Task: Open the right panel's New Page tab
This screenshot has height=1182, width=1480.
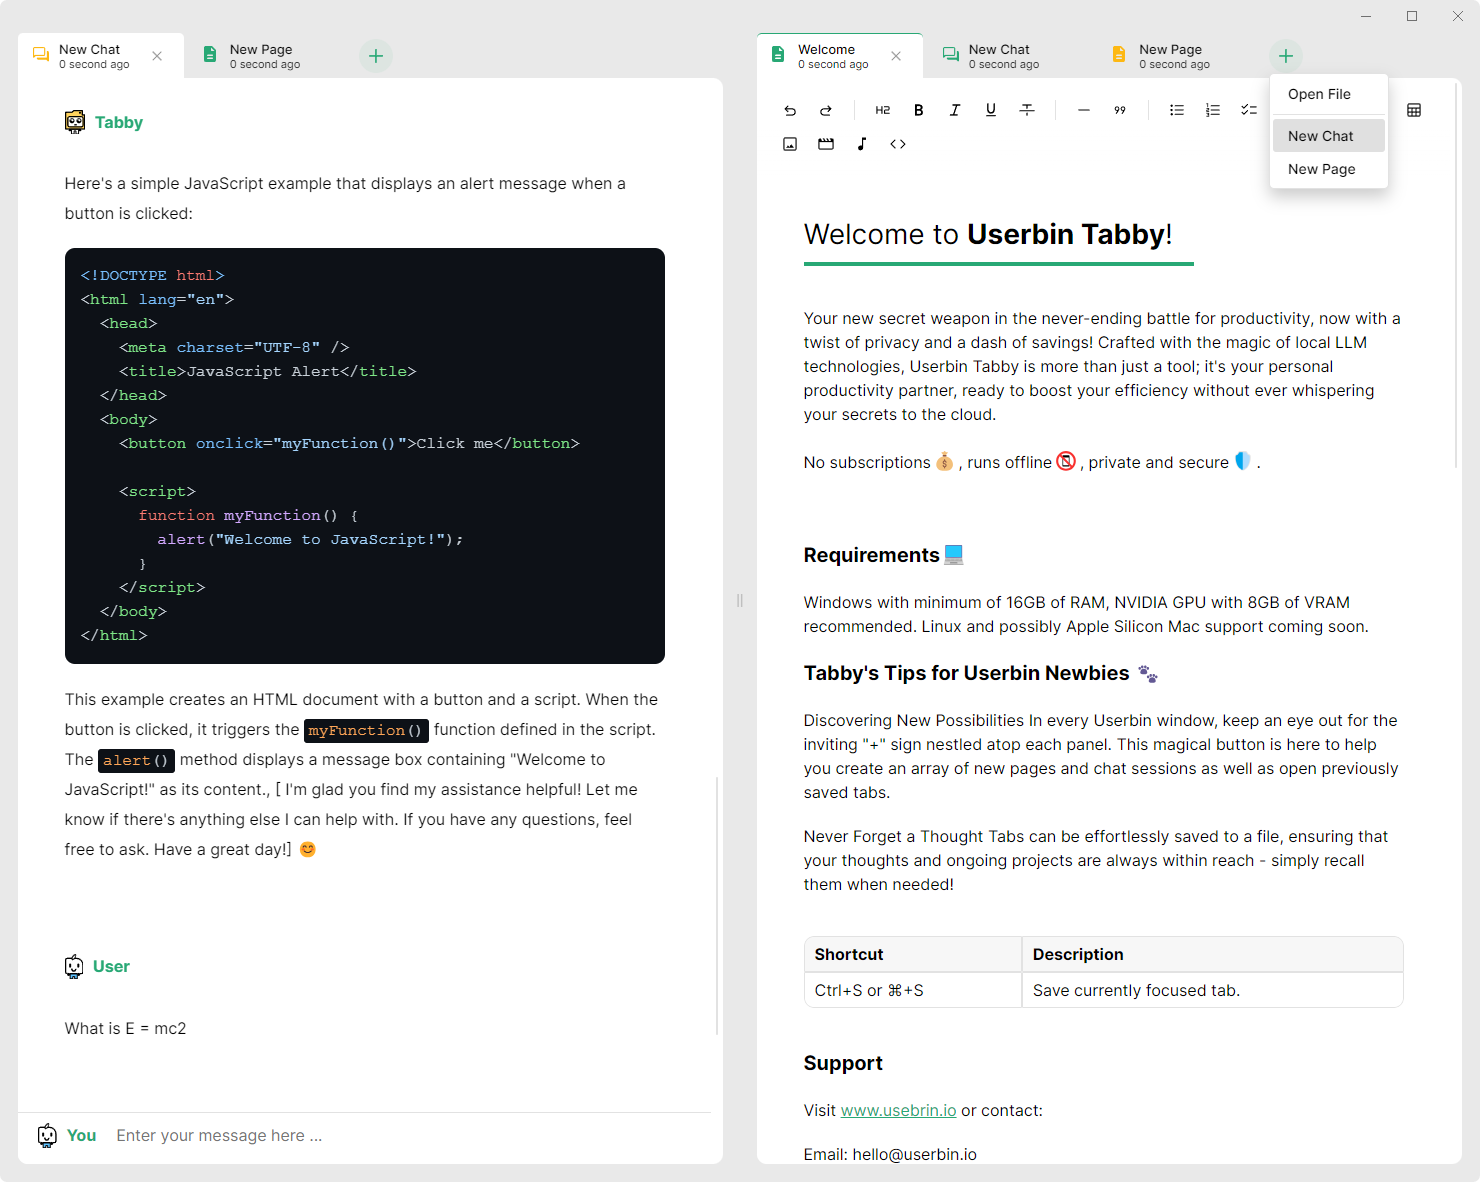Action: [x=1174, y=56]
